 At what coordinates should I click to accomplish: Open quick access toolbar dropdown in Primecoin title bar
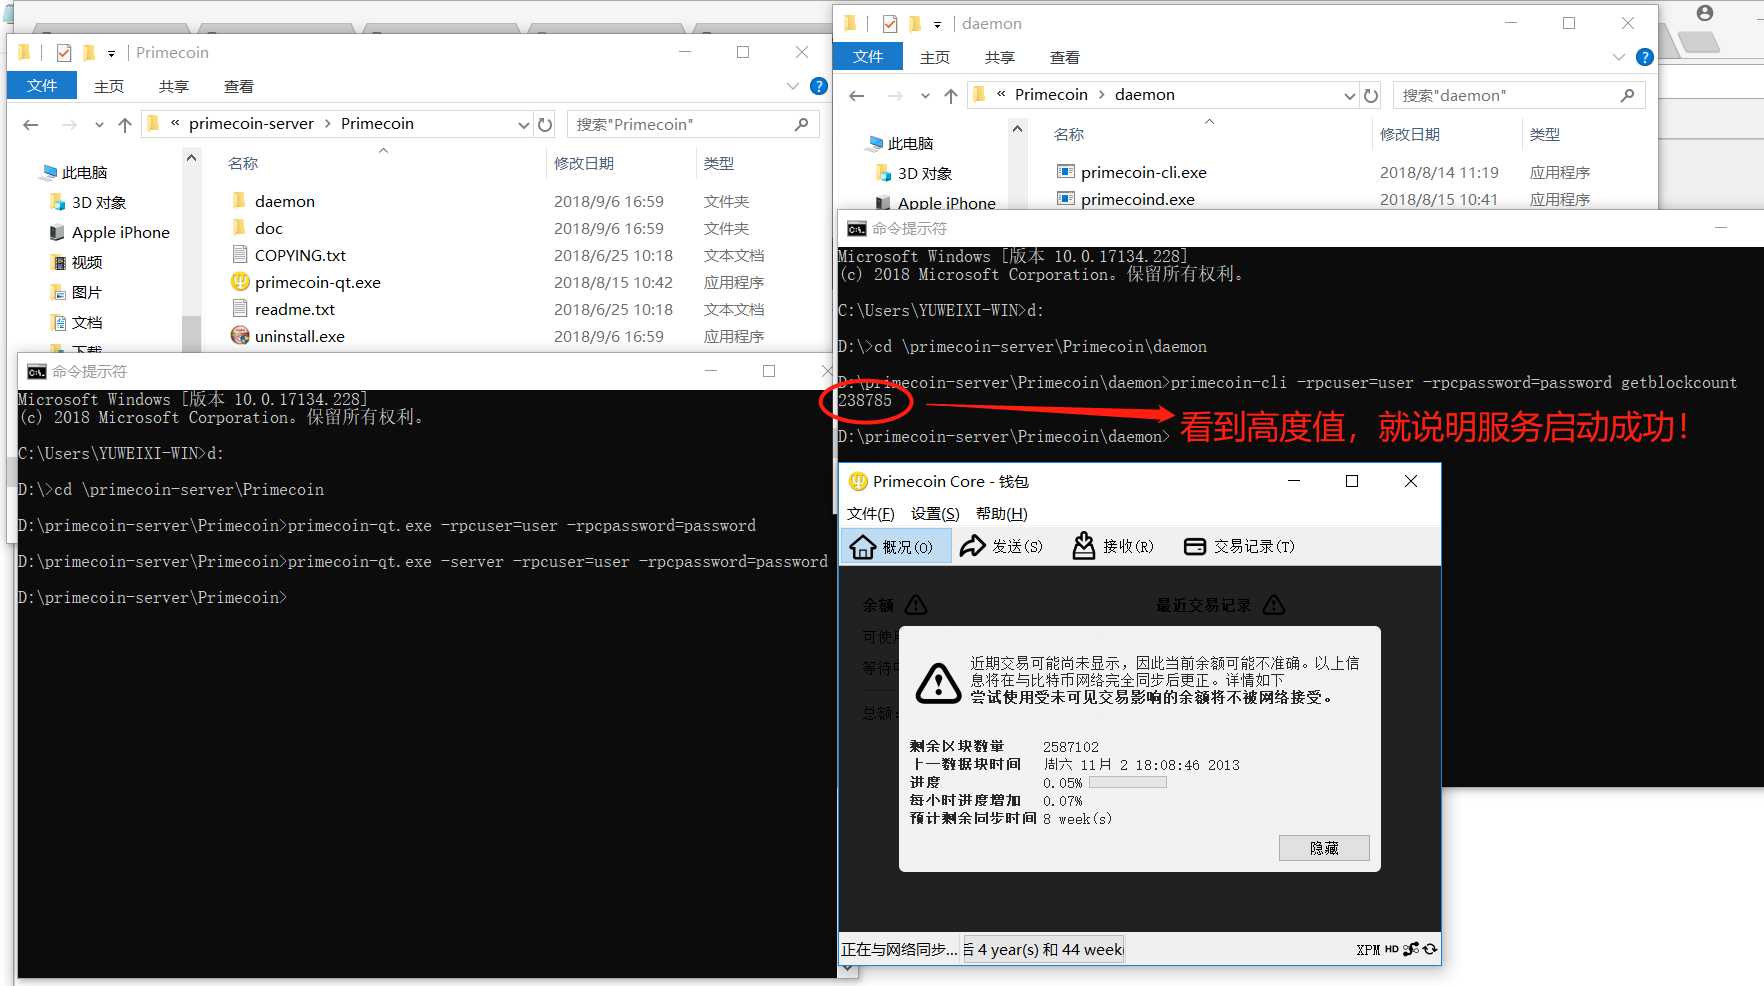pos(111,53)
